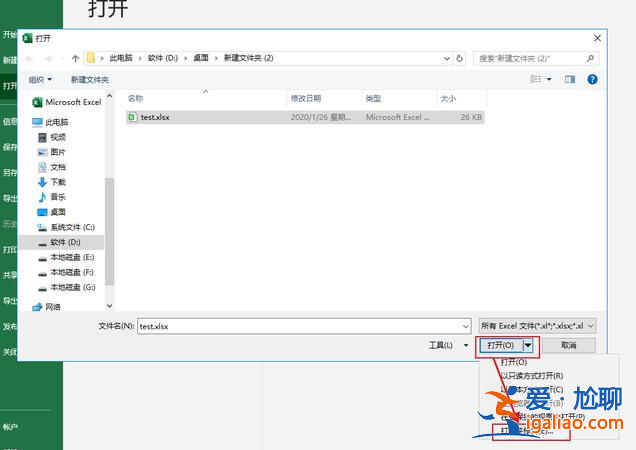
Task: Sort by 名称 column header
Action: tap(135, 99)
